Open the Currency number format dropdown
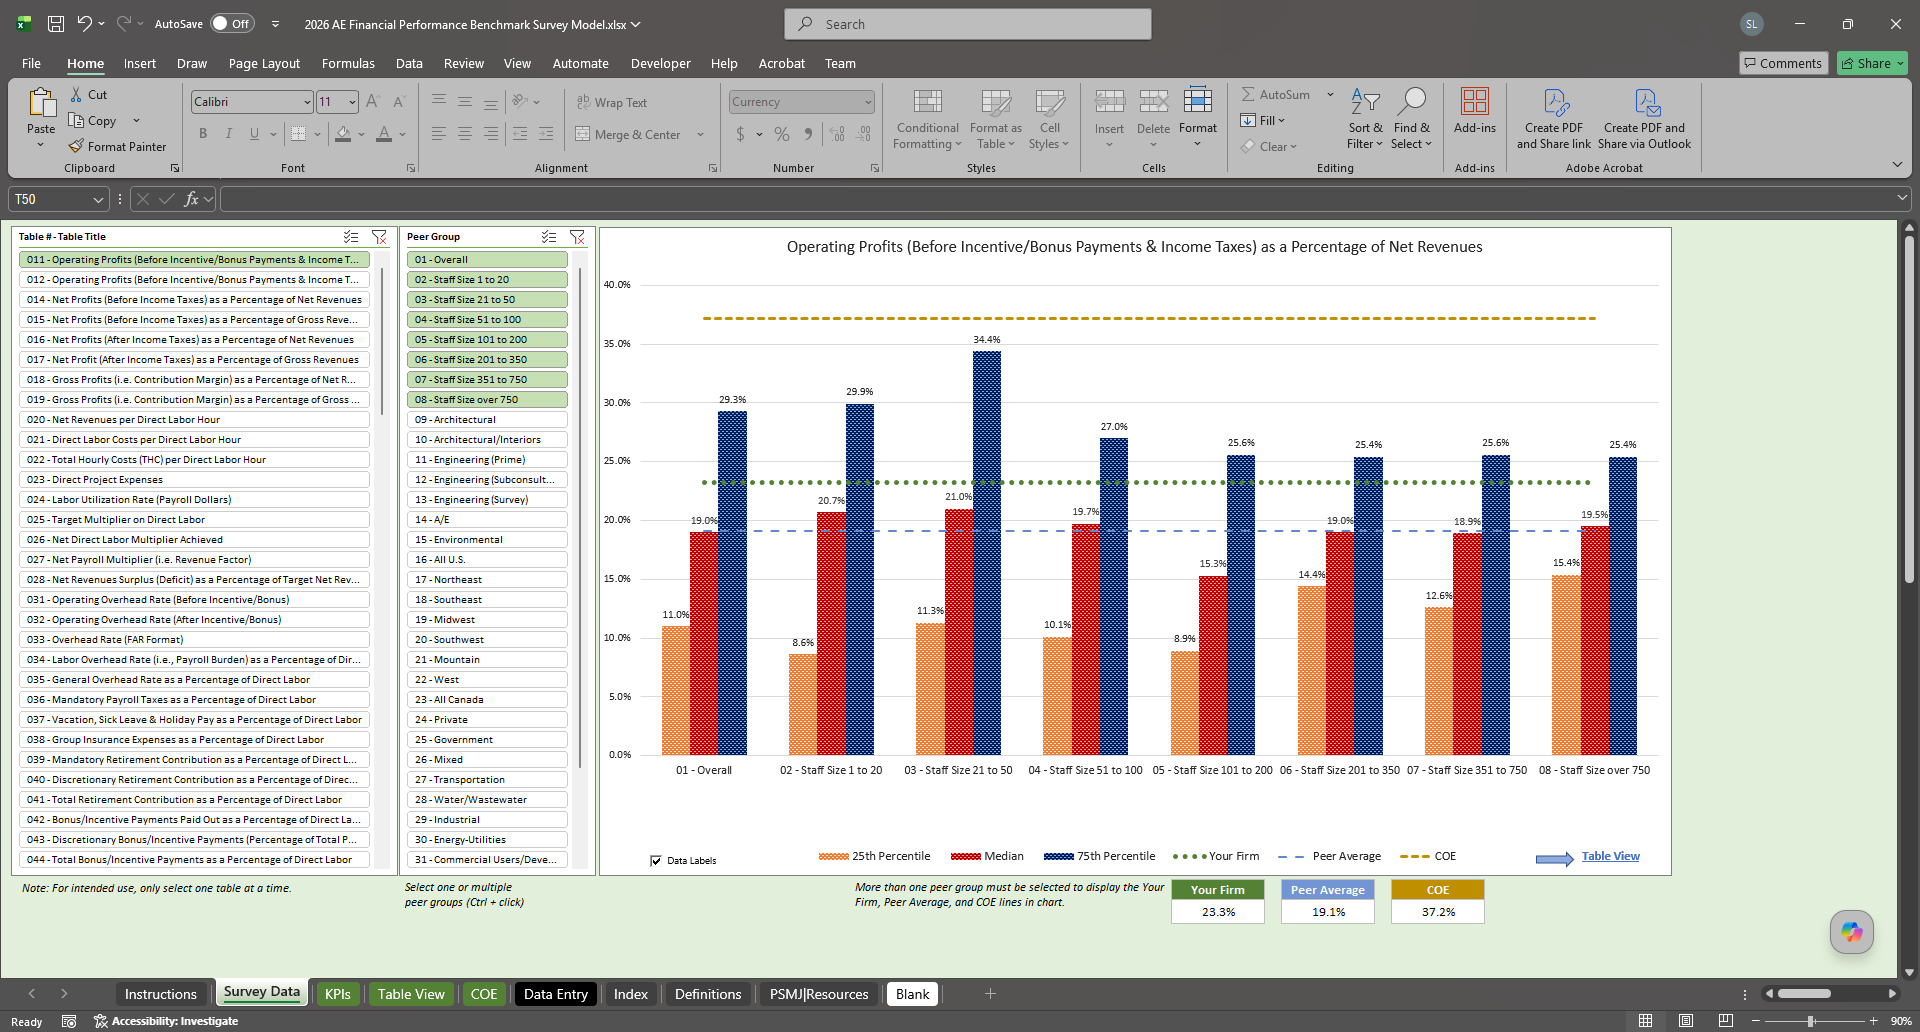This screenshot has height=1032, width=1920. click(x=868, y=102)
